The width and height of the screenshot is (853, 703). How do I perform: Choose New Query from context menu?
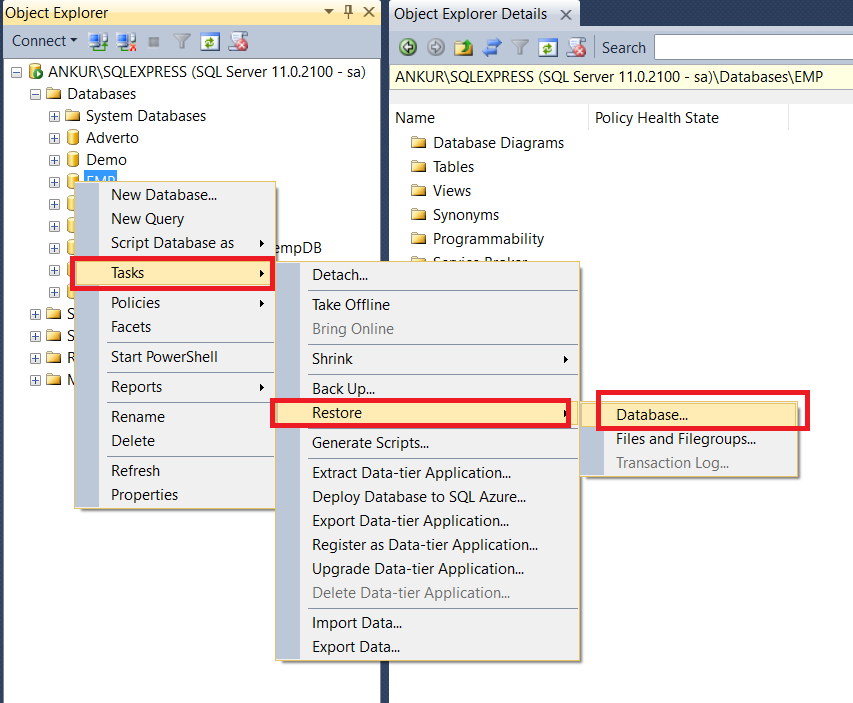click(x=175, y=219)
